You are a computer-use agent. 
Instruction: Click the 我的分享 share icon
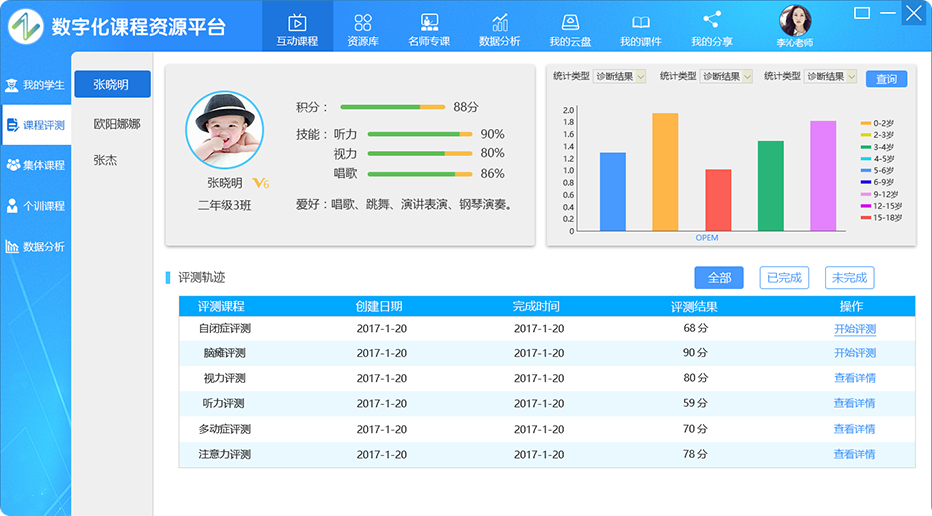(x=711, y=20)
